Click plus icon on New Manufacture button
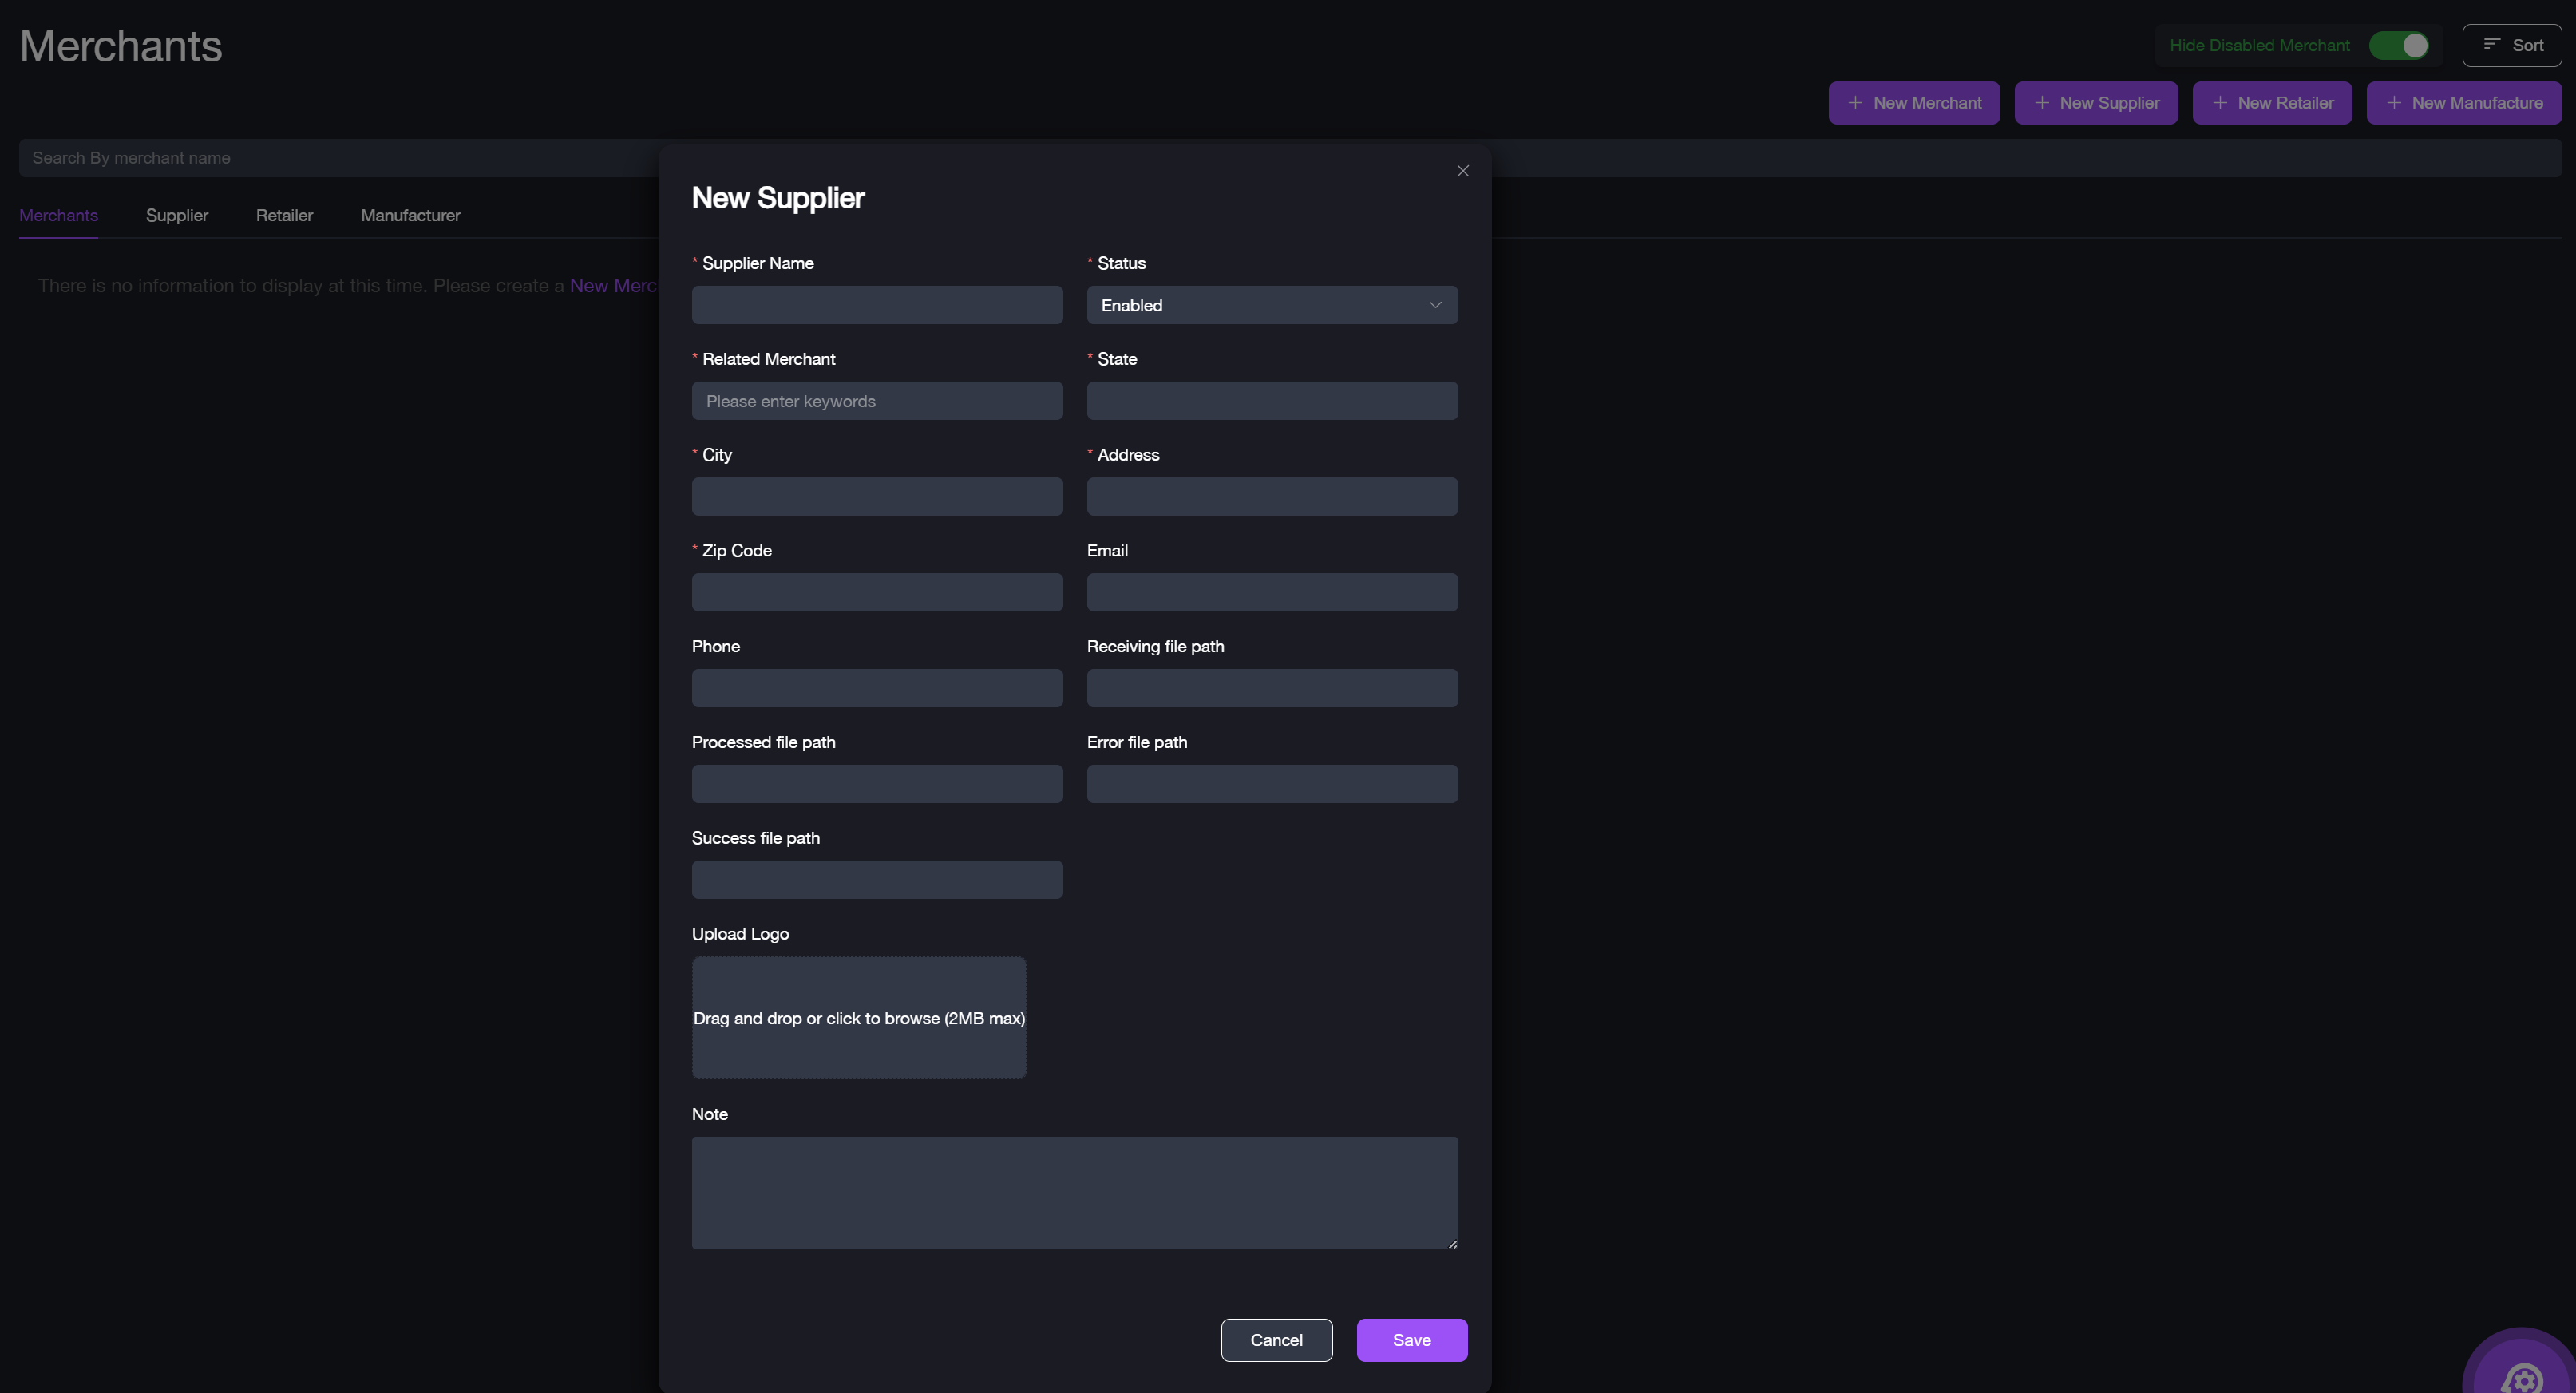The width and height of the screenshot is (2576, 1393). point(2393,103)
